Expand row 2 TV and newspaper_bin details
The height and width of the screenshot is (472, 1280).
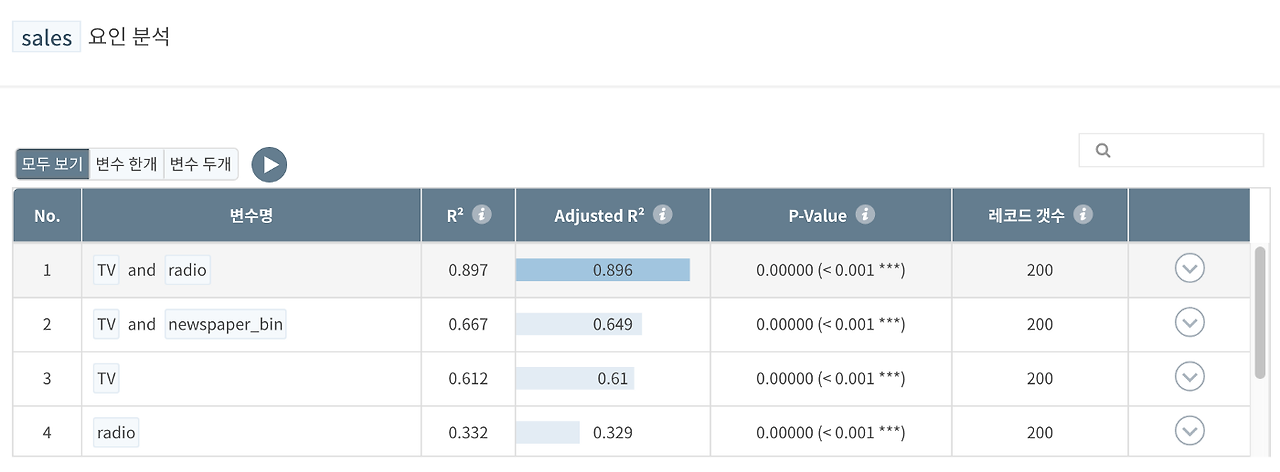click(1189, 323)
